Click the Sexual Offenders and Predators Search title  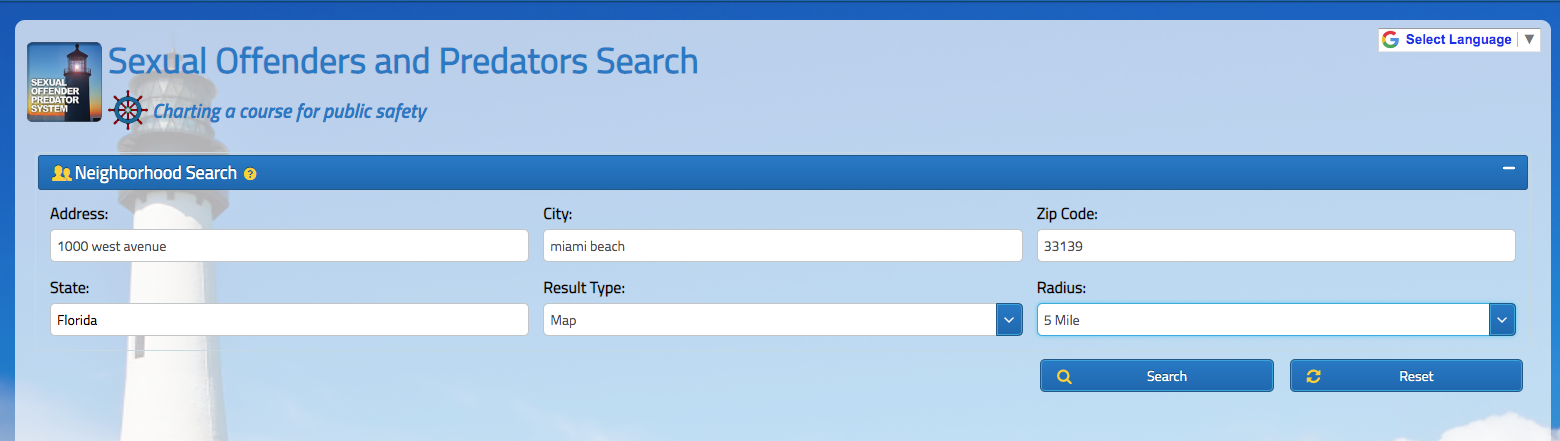click(x=403, y=62)
